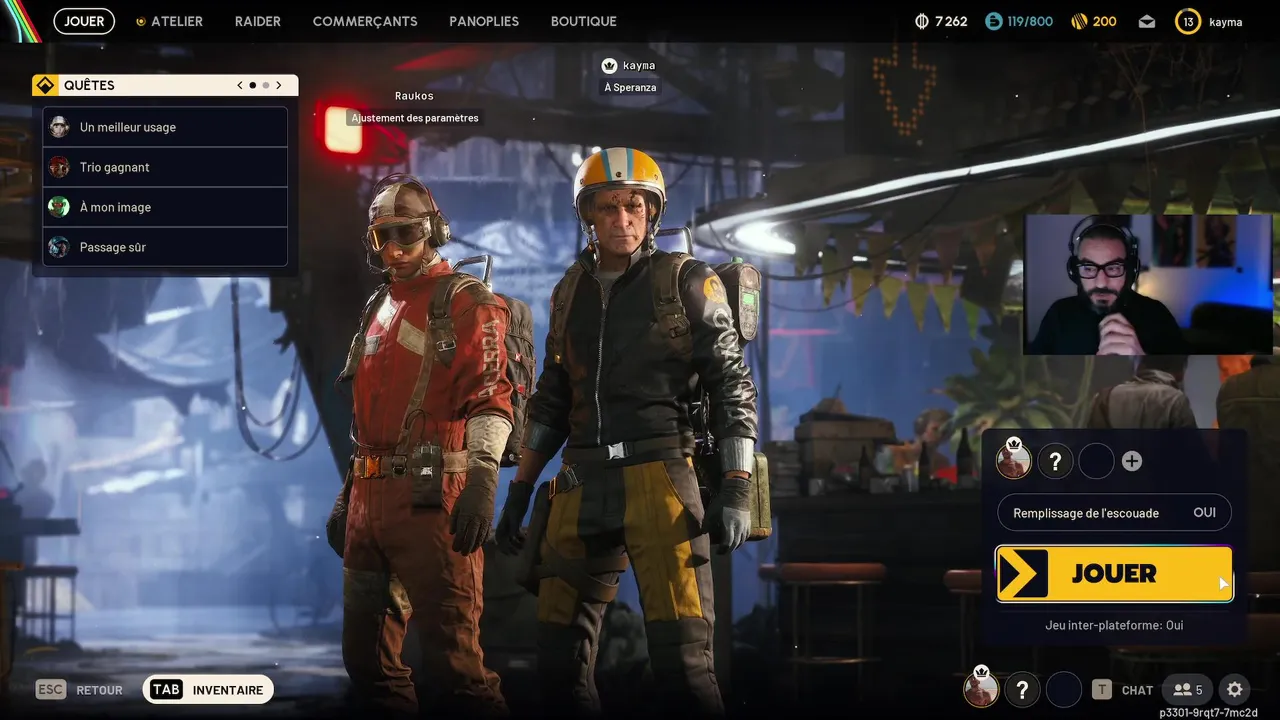Click the yellow QUÊTES diamond icon

[44, 85]
